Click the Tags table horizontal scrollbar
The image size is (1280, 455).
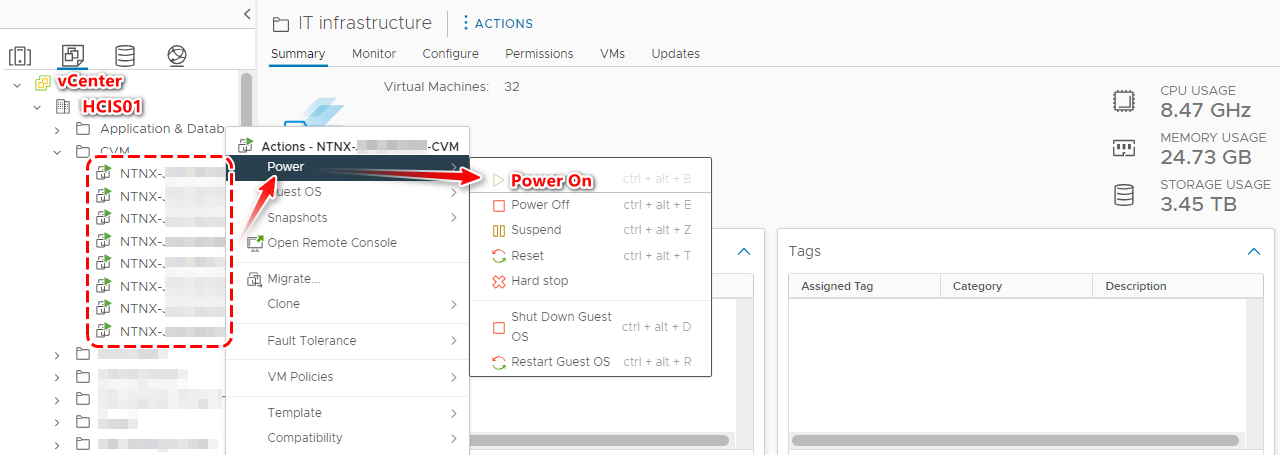1012,440
